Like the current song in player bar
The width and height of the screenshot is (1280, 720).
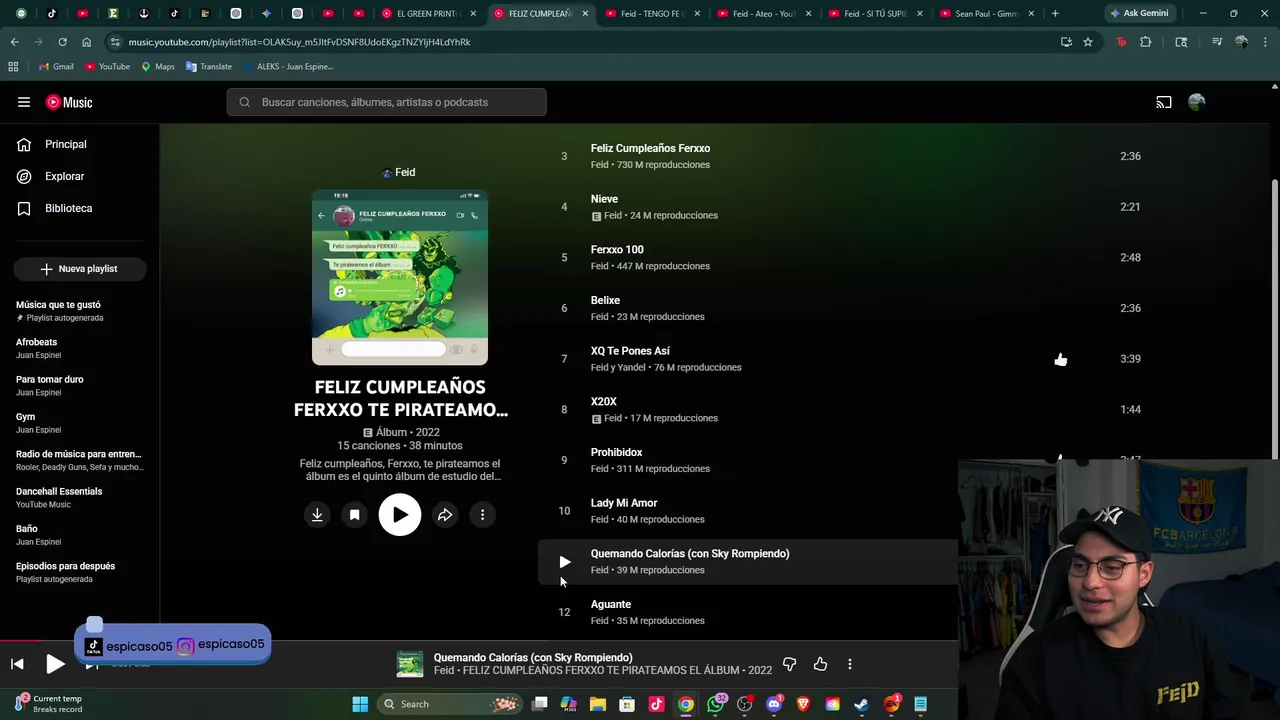820,664
